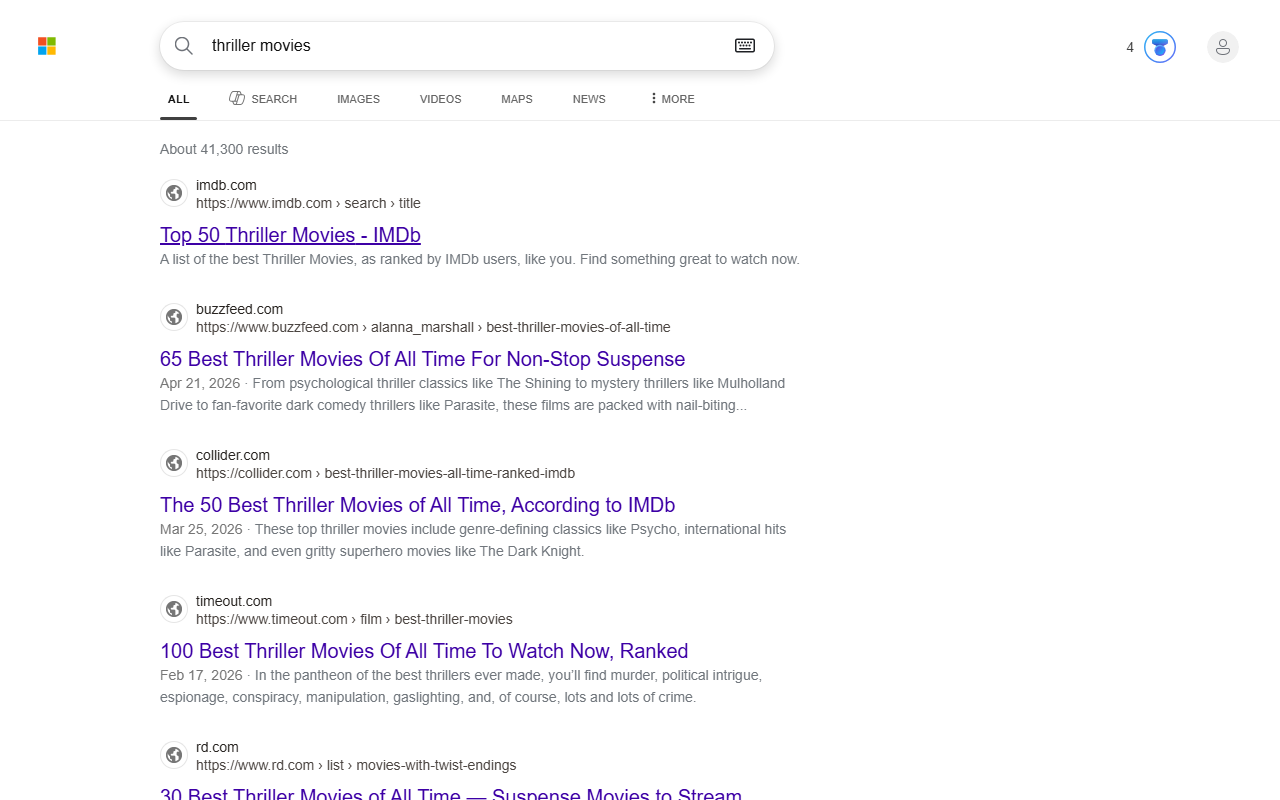Screen dimensions: 1280x800
Task: Open the Rewards medal icon
Action: 1160,47
